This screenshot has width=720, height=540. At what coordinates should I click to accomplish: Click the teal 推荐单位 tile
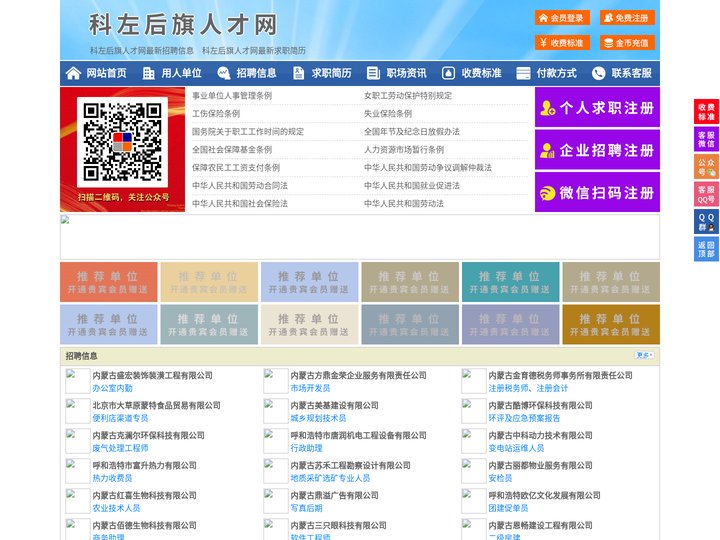coord(511,282)
